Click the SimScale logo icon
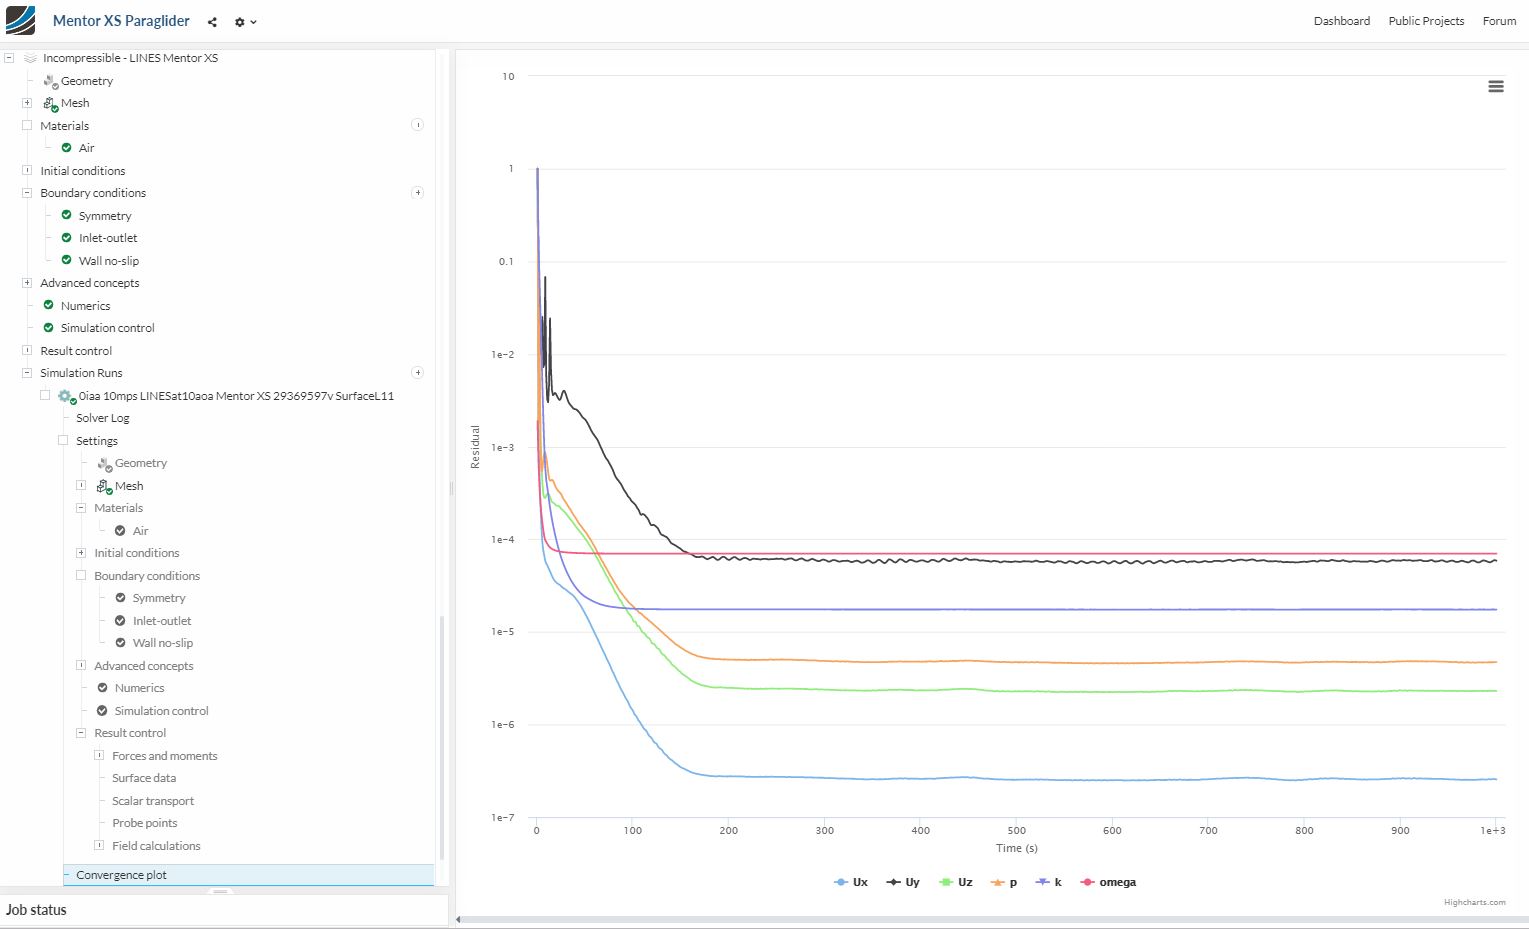 click(20, 20)
